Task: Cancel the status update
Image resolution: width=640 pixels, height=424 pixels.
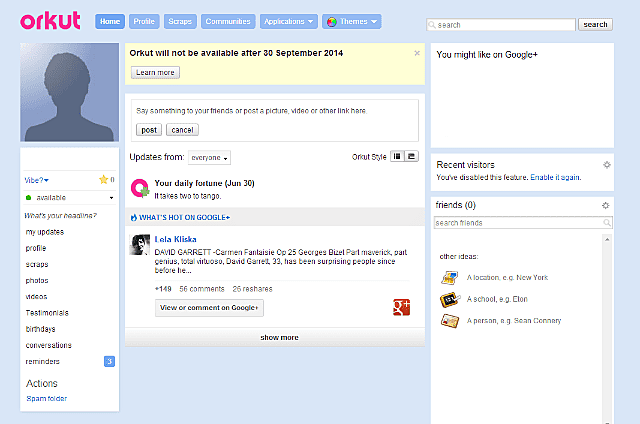Action: [x=182, y=130]
